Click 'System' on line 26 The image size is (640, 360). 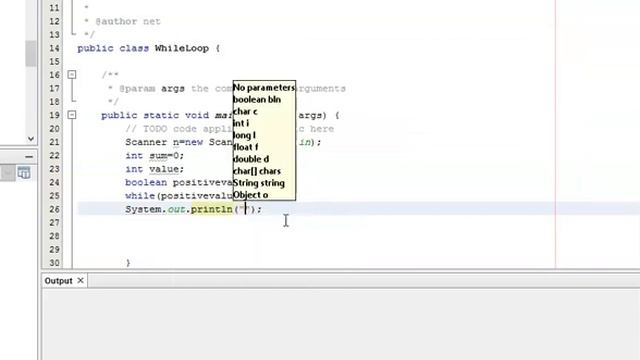[144, 209]
